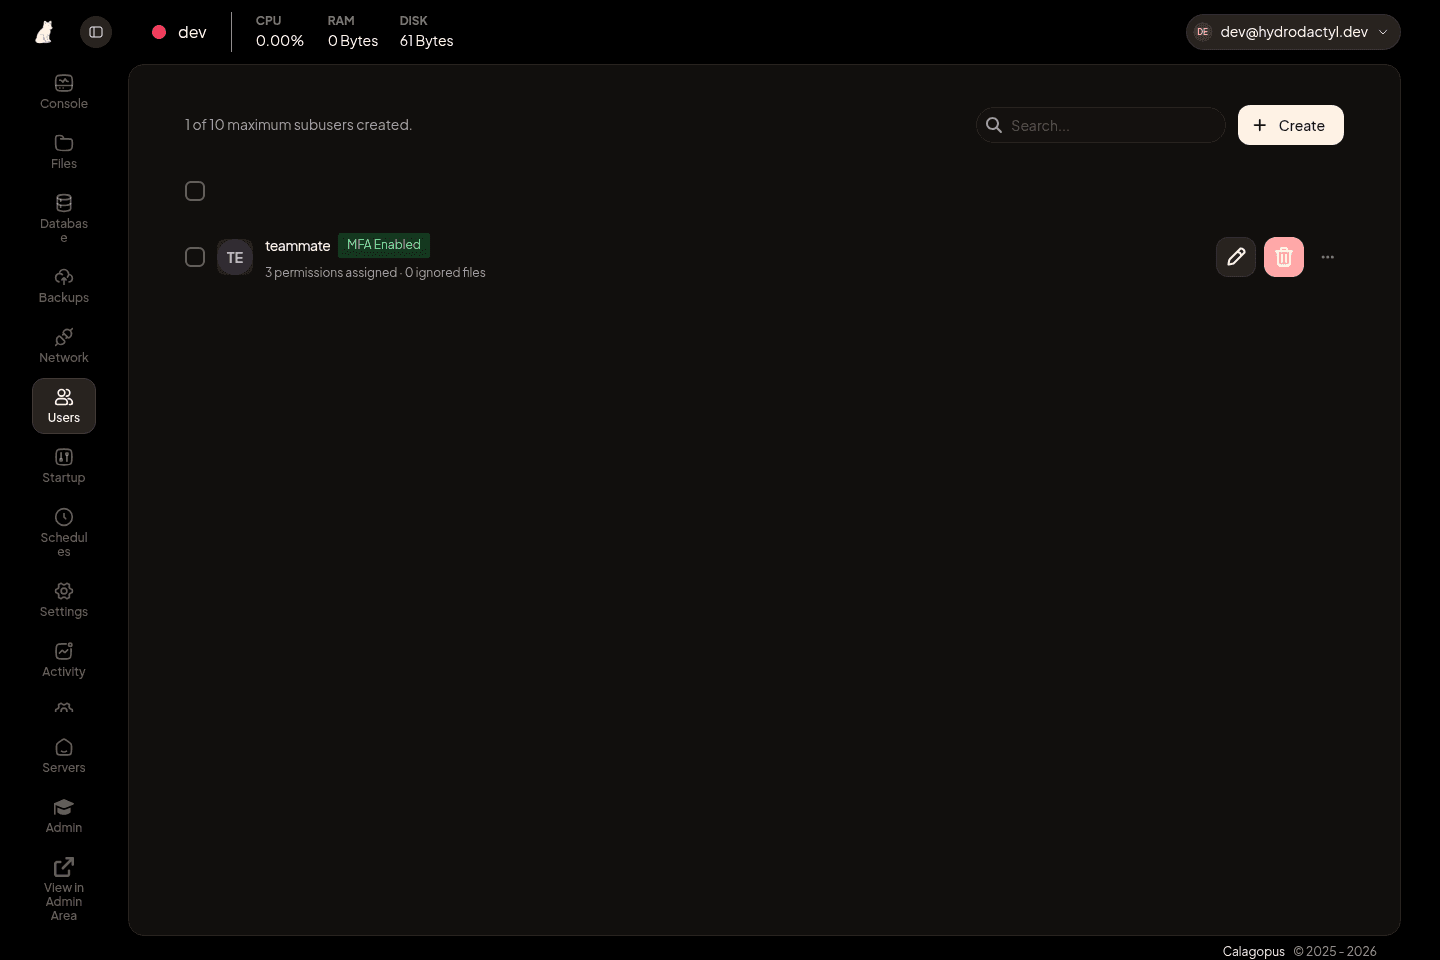1440x960 pixels.
Task: Click the '3 permissions assigned' text
Action: 331,273
